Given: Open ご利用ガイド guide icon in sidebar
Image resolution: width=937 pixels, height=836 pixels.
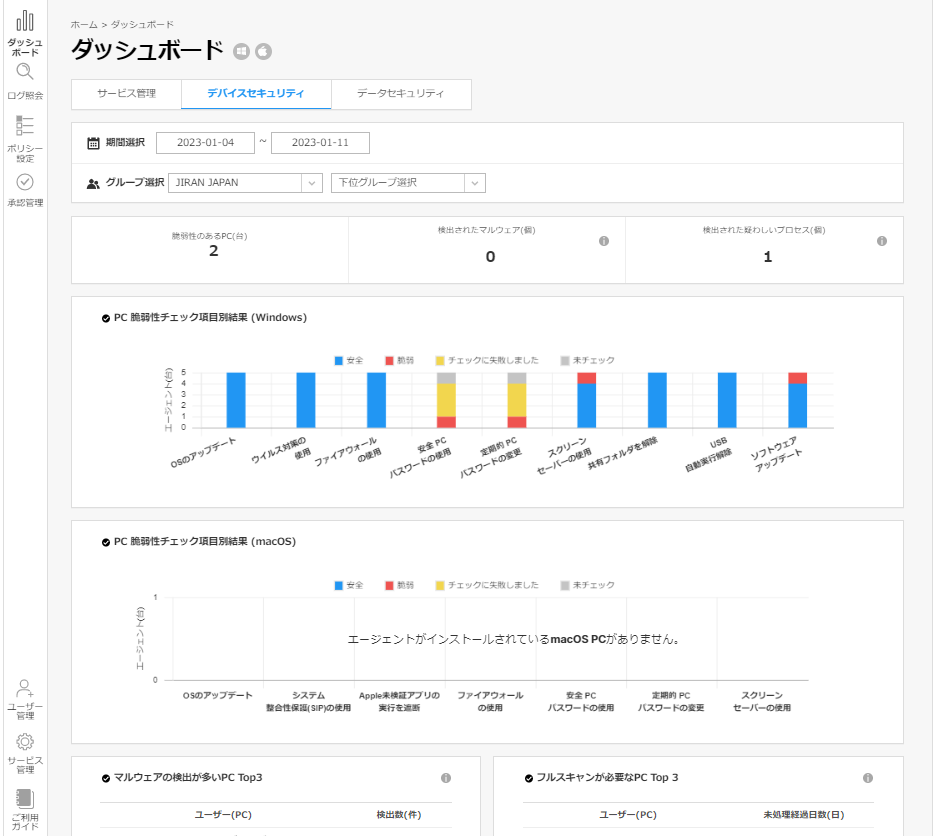Looking at the screenshot, I should tap(24, 799).
